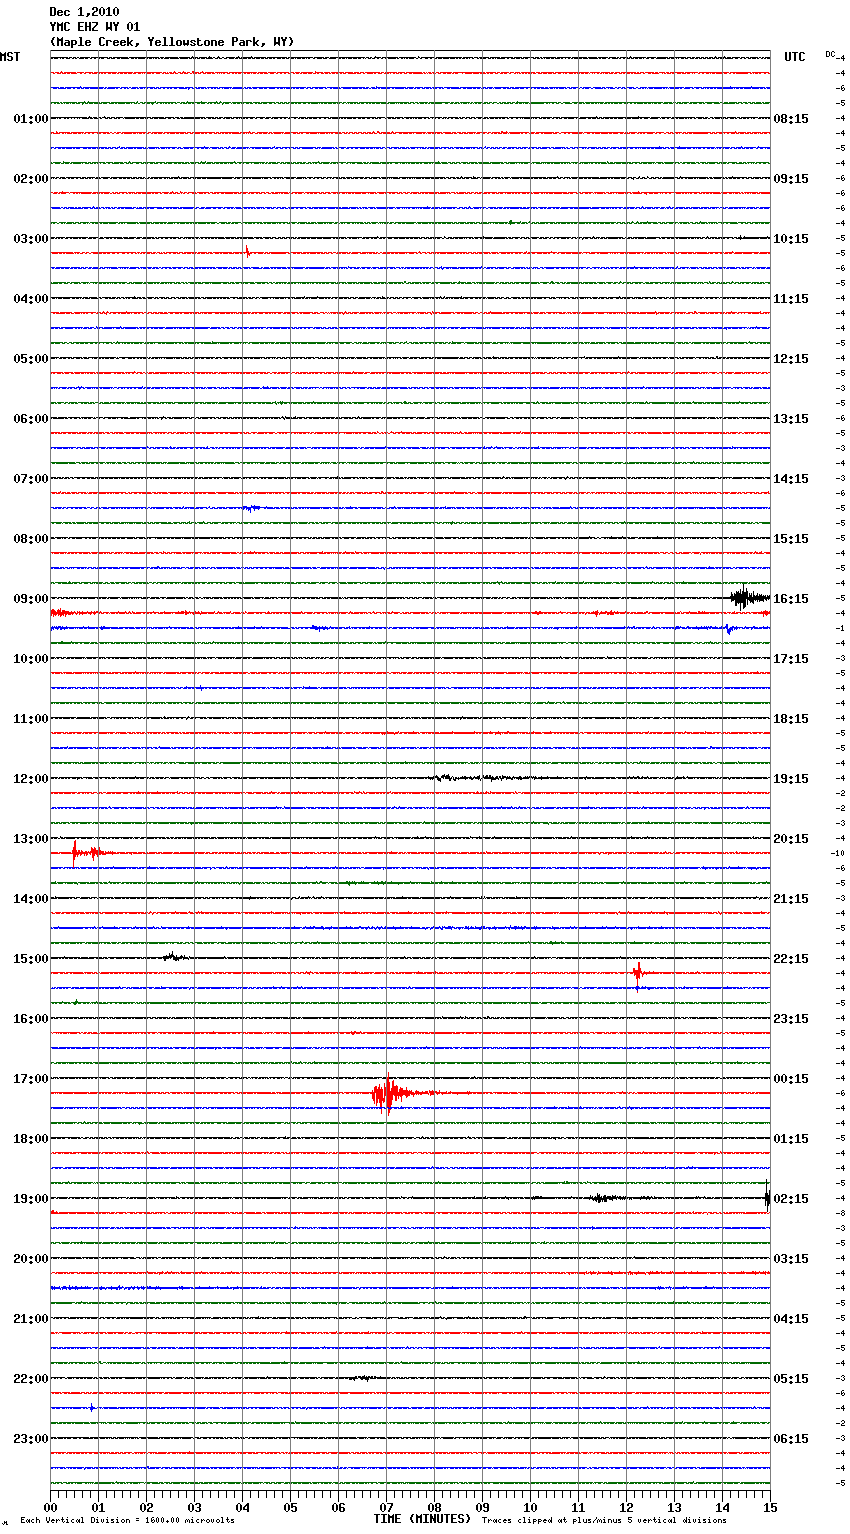Click the "04:15" UTC time label
850x1534 pixels.
[x=791, y=1319]
